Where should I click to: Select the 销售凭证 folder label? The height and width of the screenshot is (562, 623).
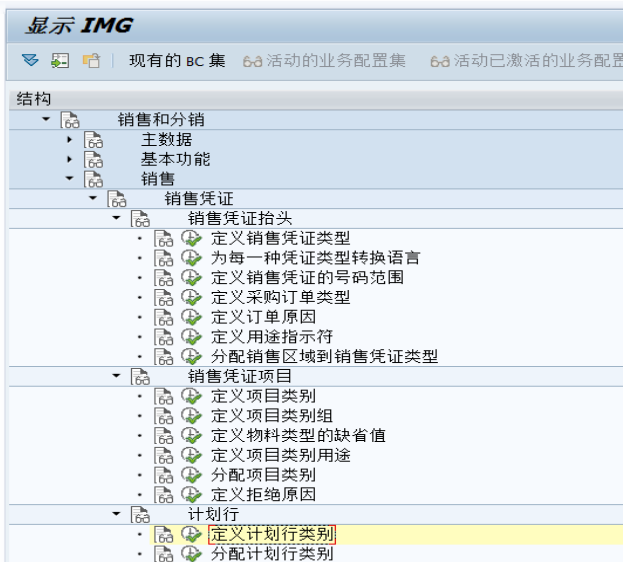tap(199, 198)
